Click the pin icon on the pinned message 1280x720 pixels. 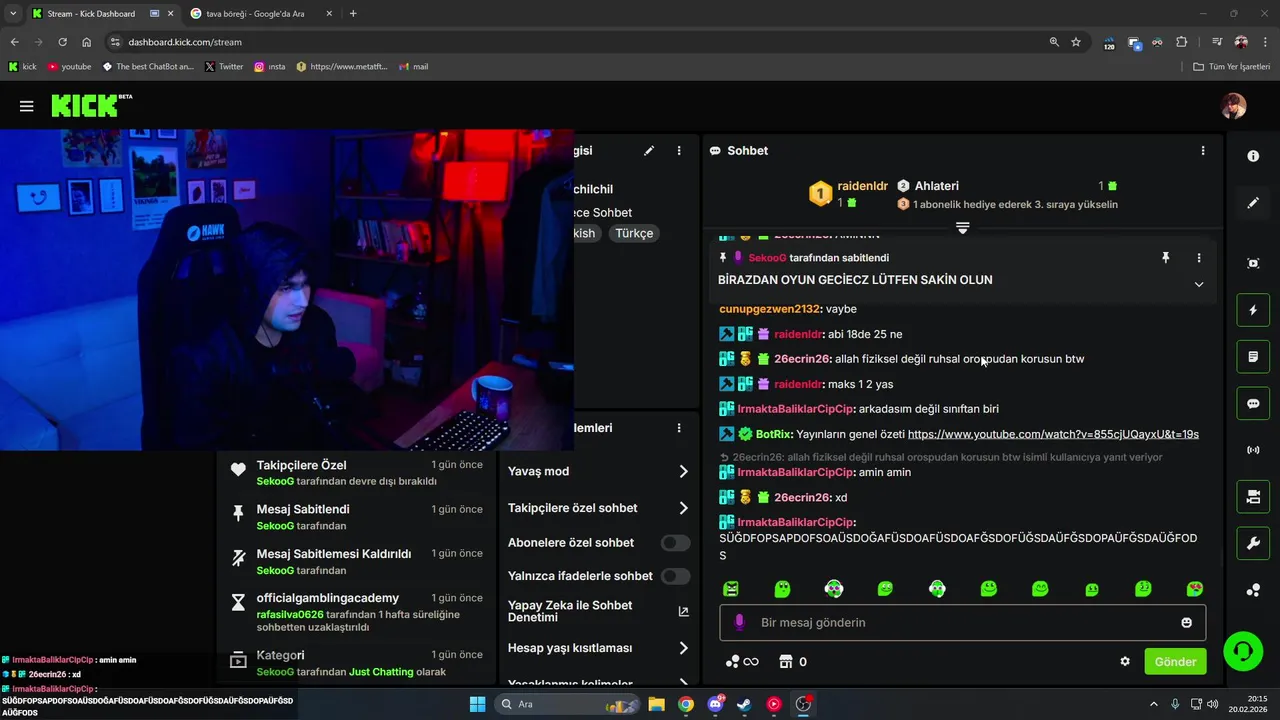pyautogui.click(x=1165, y=258)
